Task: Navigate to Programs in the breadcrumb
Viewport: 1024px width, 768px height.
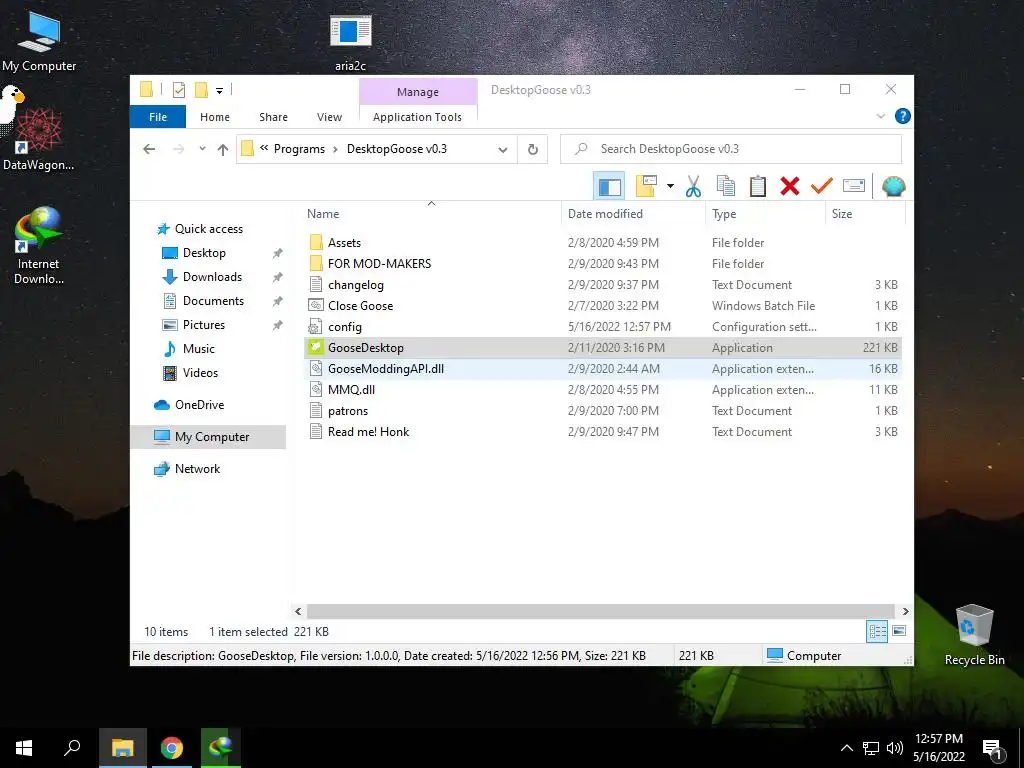Action: [x=299, y=149]
